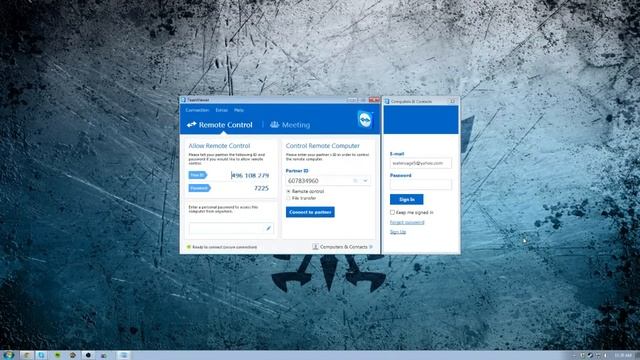Open the Sign Up link
640x360 pixels.
pos(398,232)
